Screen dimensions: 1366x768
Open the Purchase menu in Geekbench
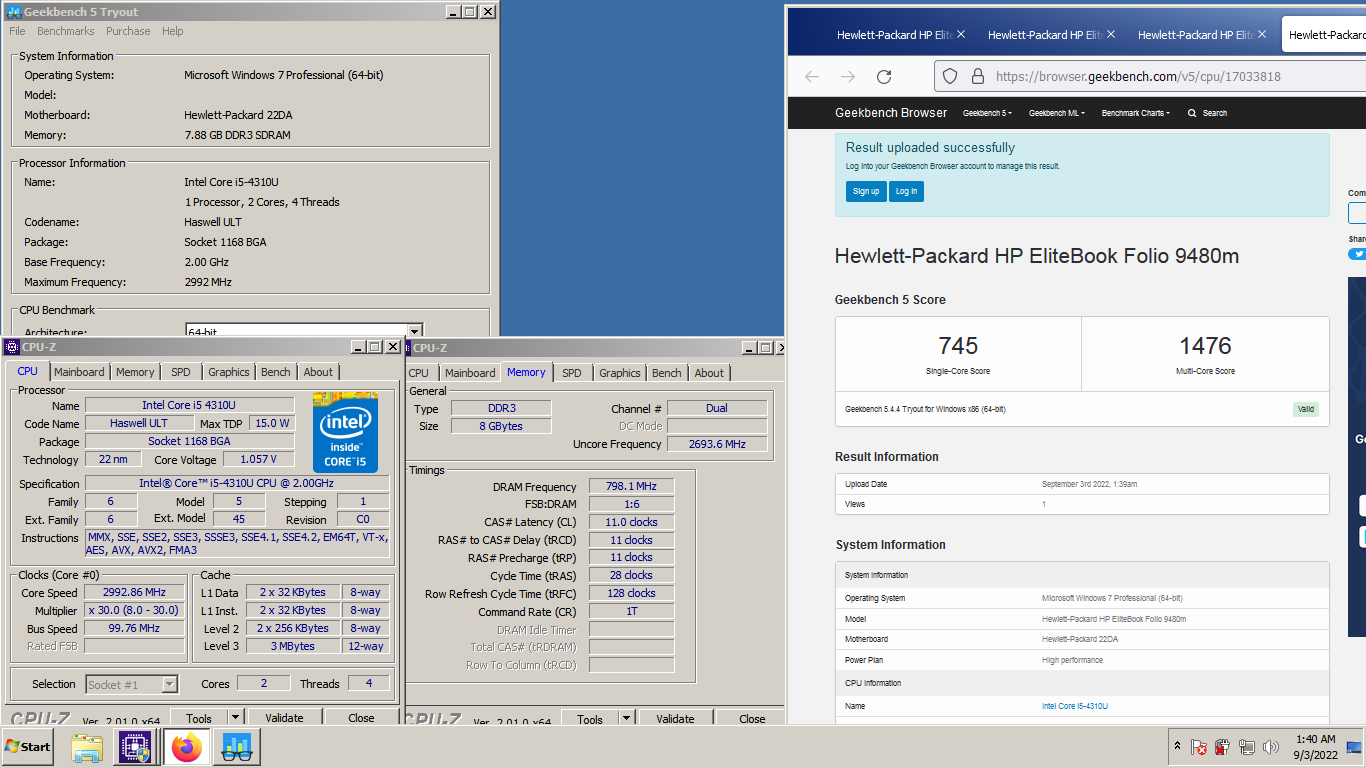point(128,31)
